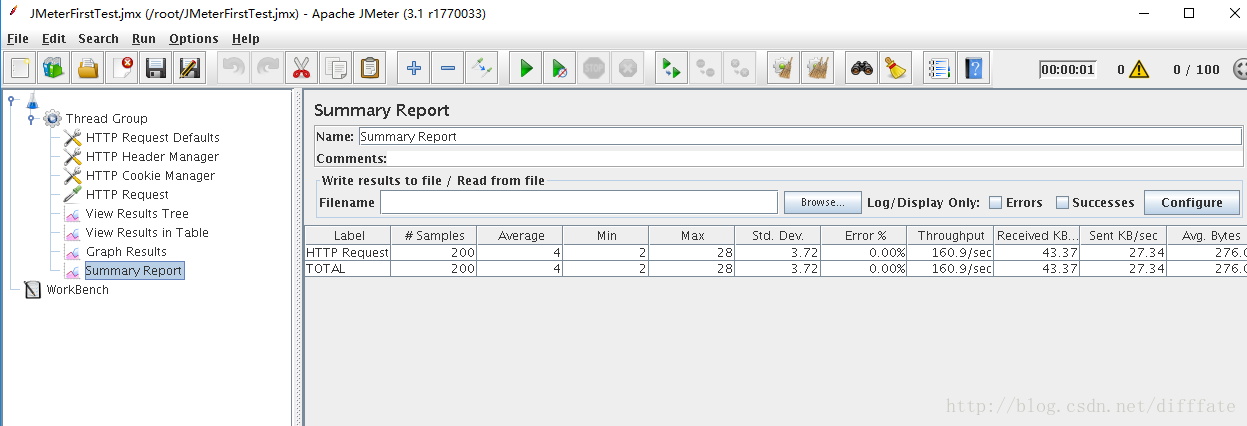The width and height of the screenshot is (1247, 426).
Task: Click the Close test plan icon
Action: tap(122, 68)
